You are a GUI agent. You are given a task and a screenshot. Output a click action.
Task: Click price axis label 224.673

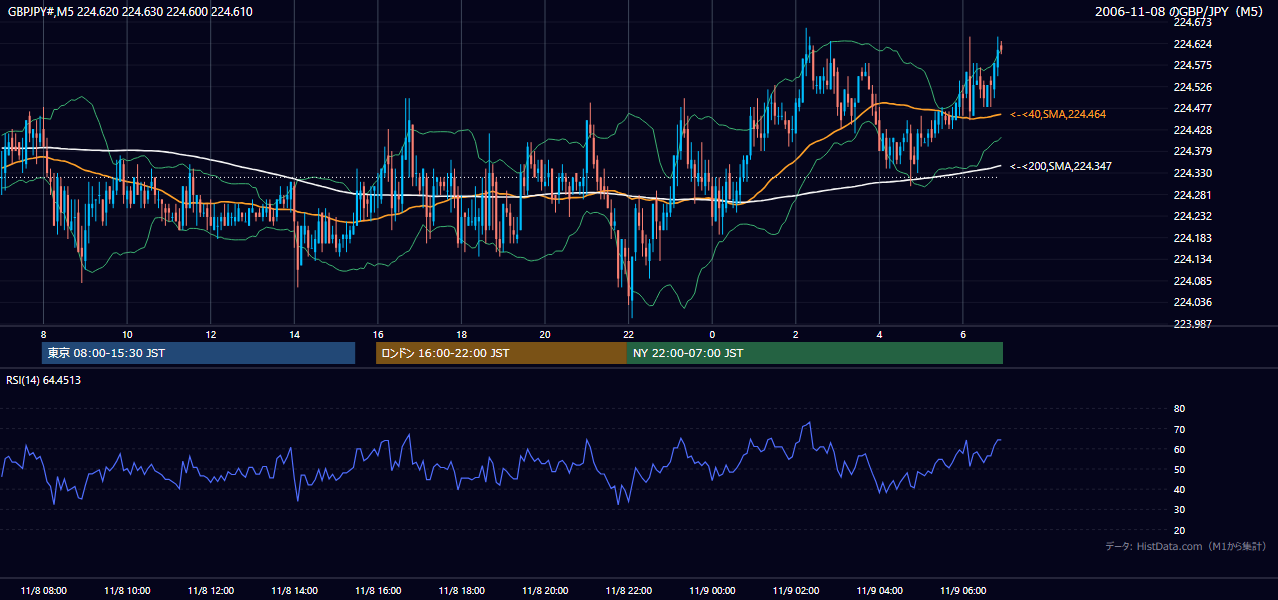[x=1192, y=22]
